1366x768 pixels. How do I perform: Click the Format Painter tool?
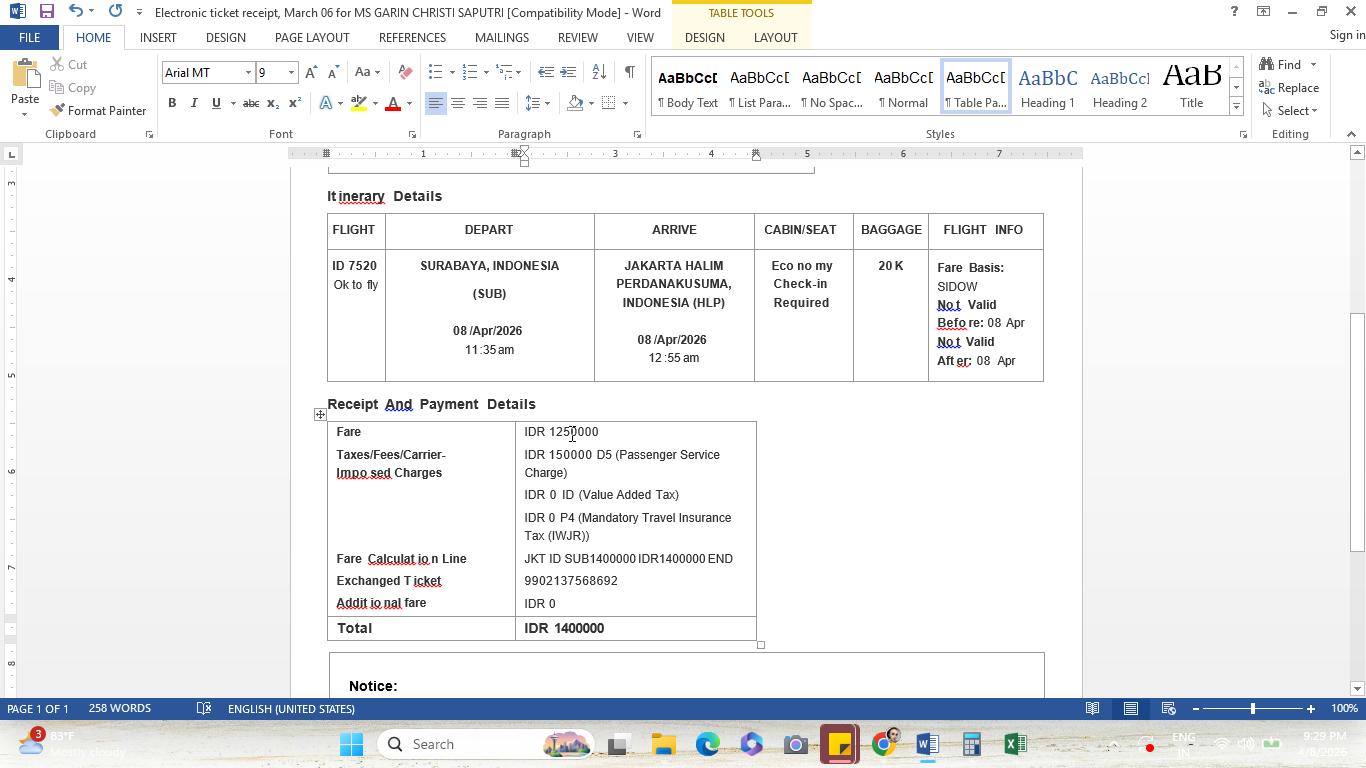pos(98,110)
